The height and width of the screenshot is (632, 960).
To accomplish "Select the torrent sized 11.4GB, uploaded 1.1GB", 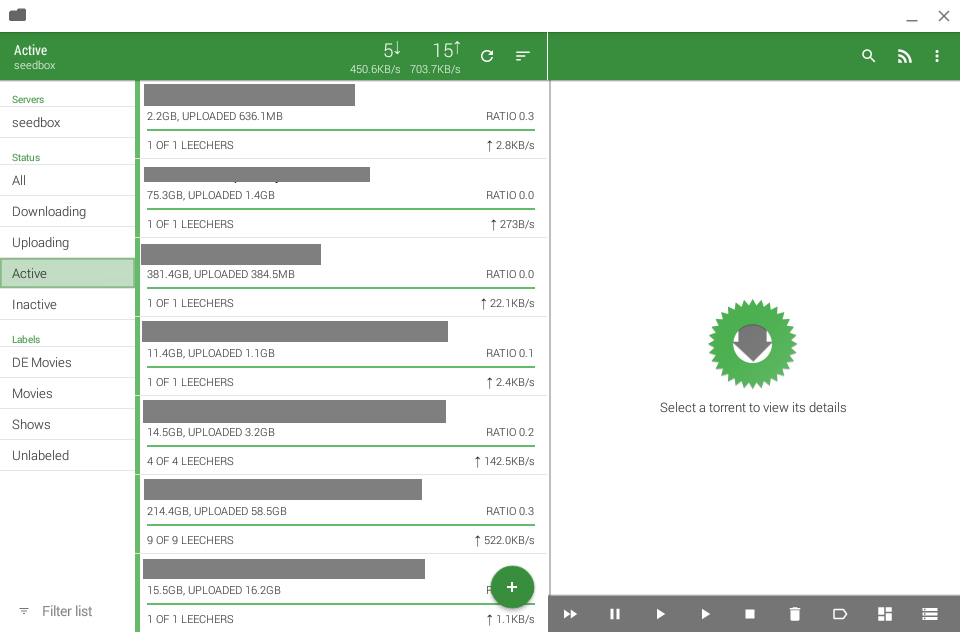I will tap(341, 357).
